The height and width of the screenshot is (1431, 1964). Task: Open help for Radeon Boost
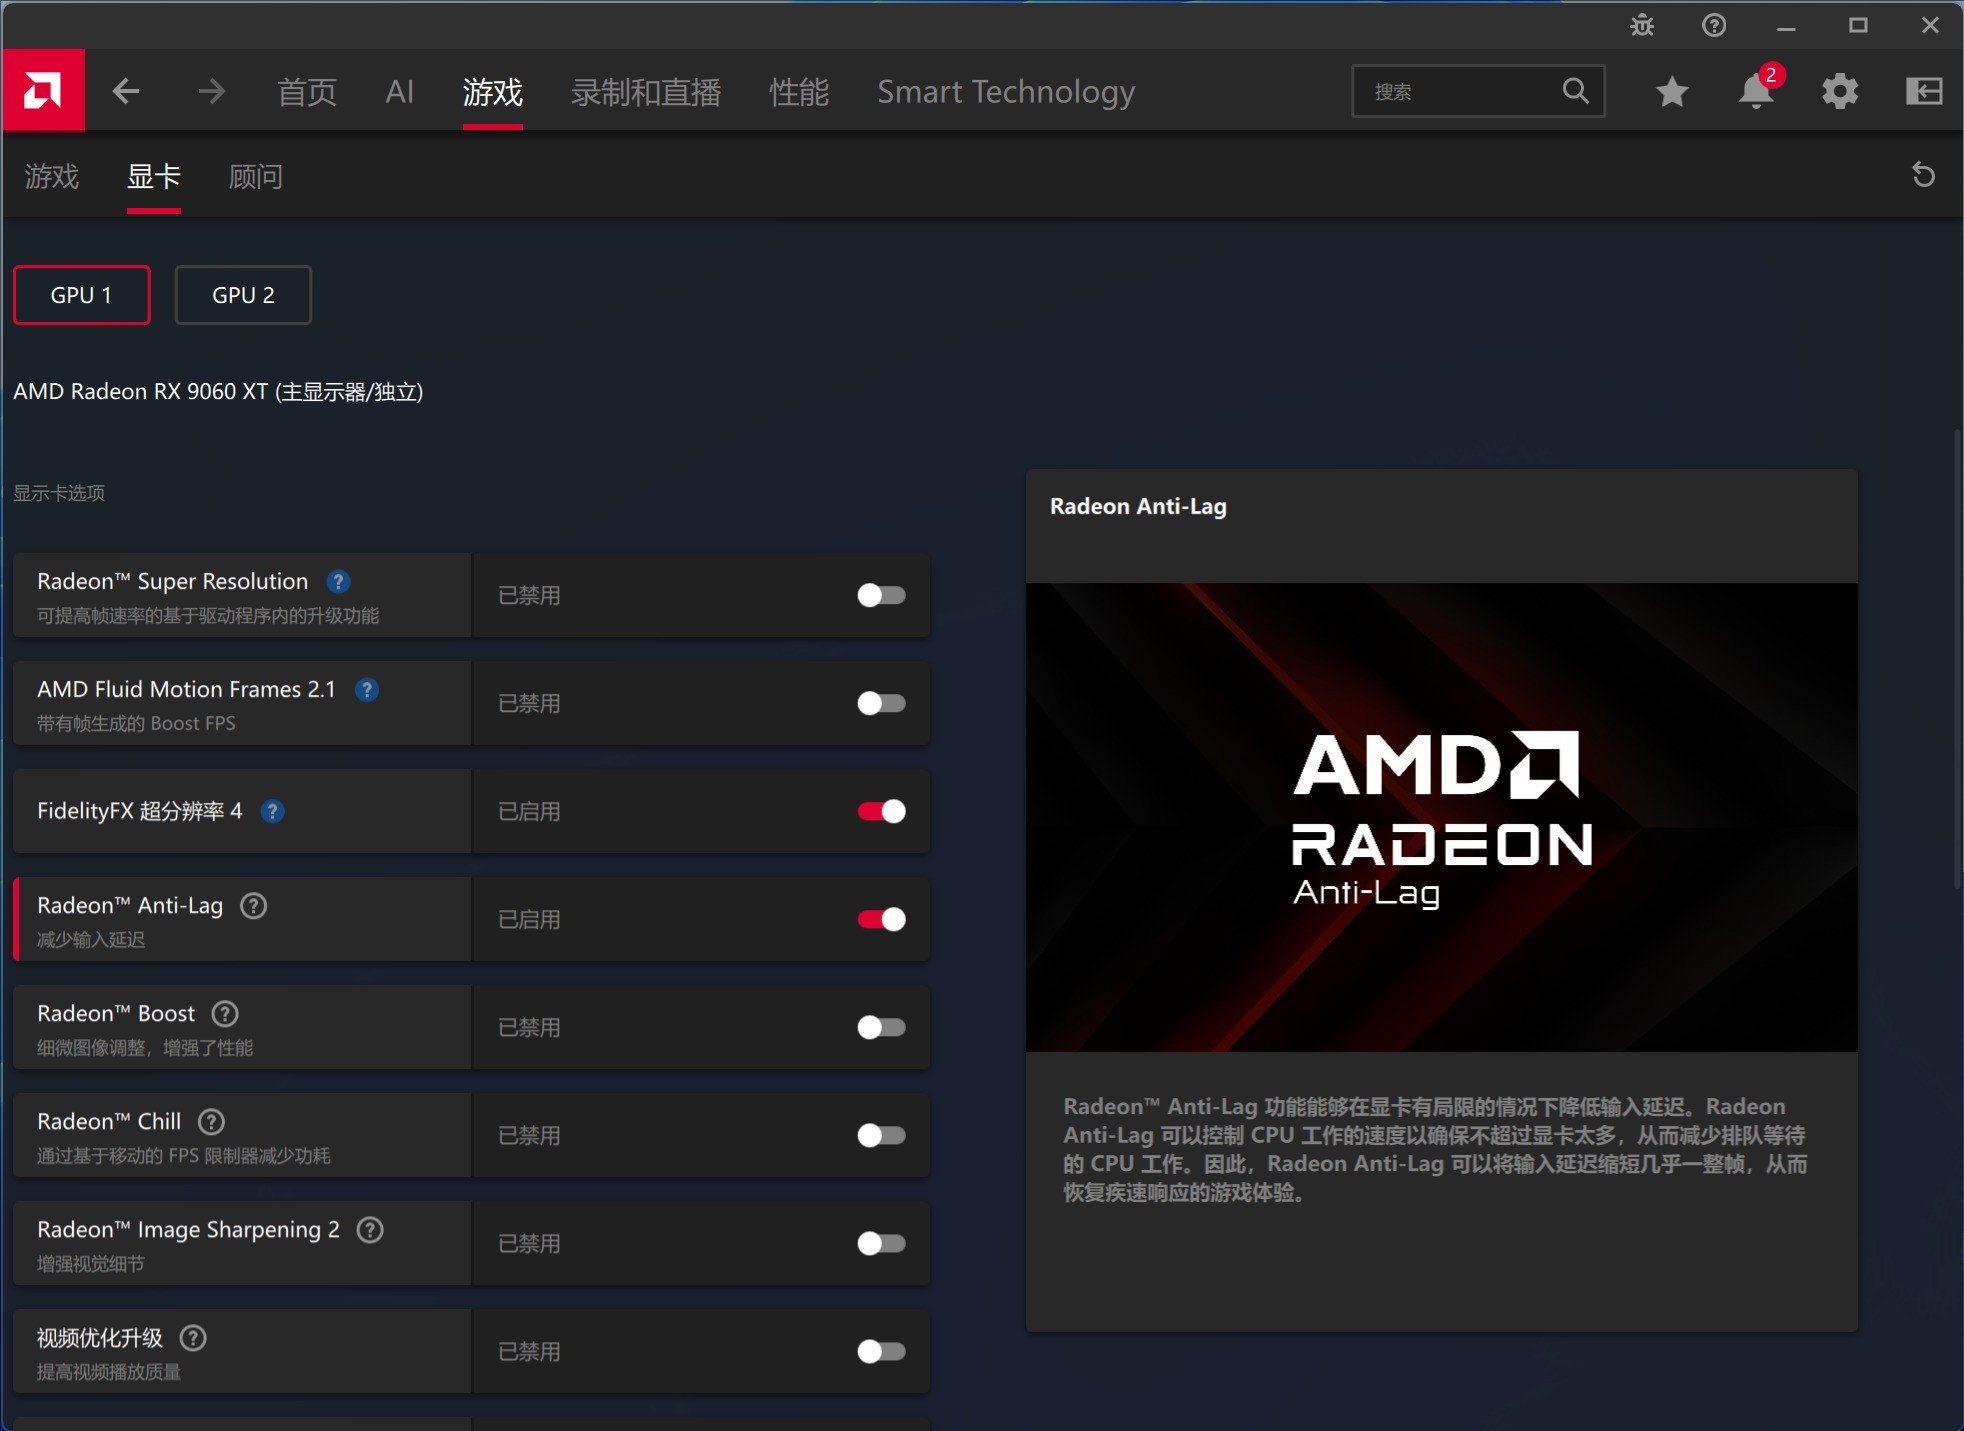[x=225, y=1014]
